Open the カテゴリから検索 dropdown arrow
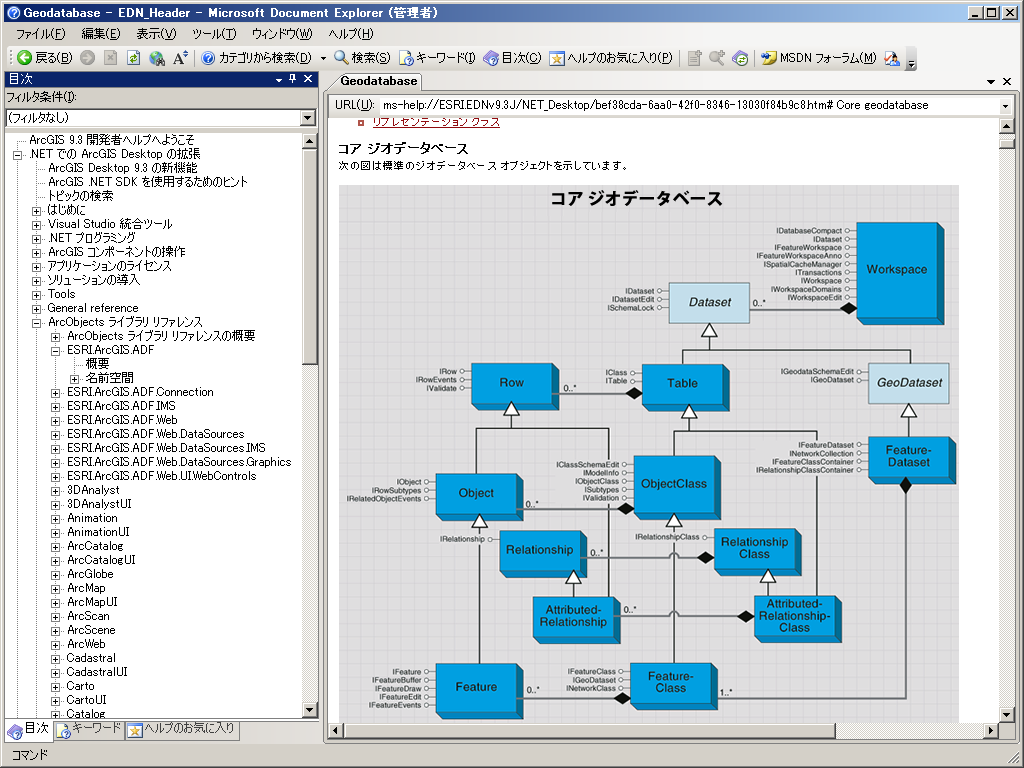 [x=323, y=58]
